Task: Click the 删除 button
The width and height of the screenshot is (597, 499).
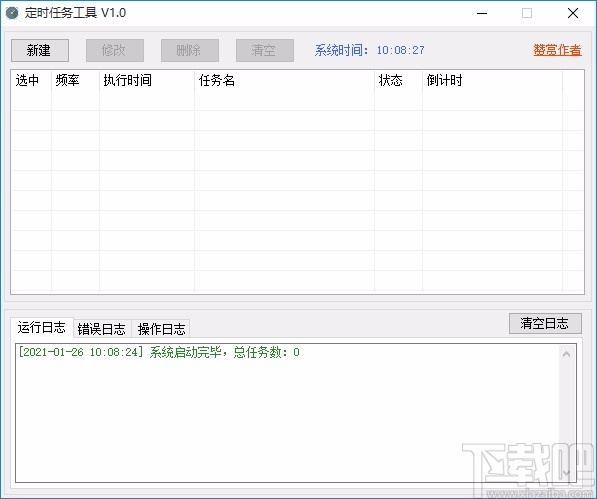Action: (x=190, y=50)
